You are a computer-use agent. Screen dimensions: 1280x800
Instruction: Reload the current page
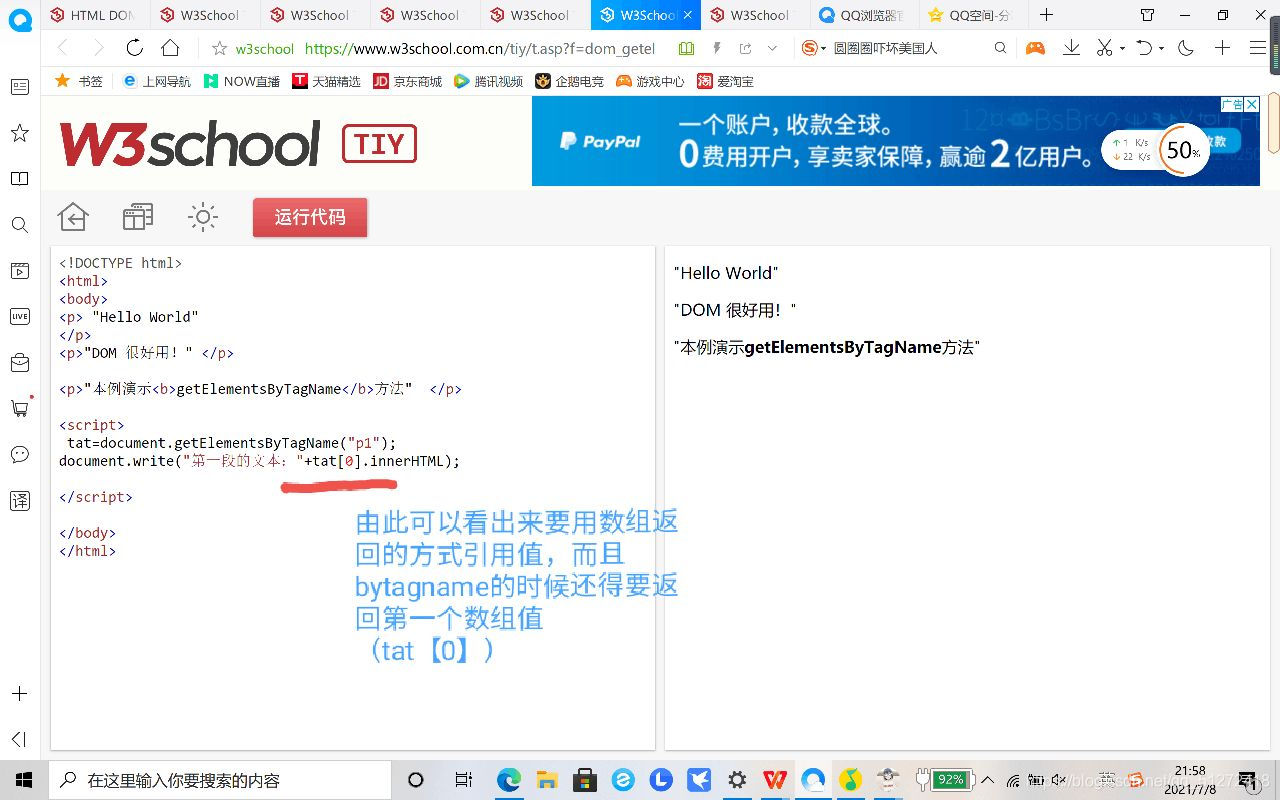[134, 48]
